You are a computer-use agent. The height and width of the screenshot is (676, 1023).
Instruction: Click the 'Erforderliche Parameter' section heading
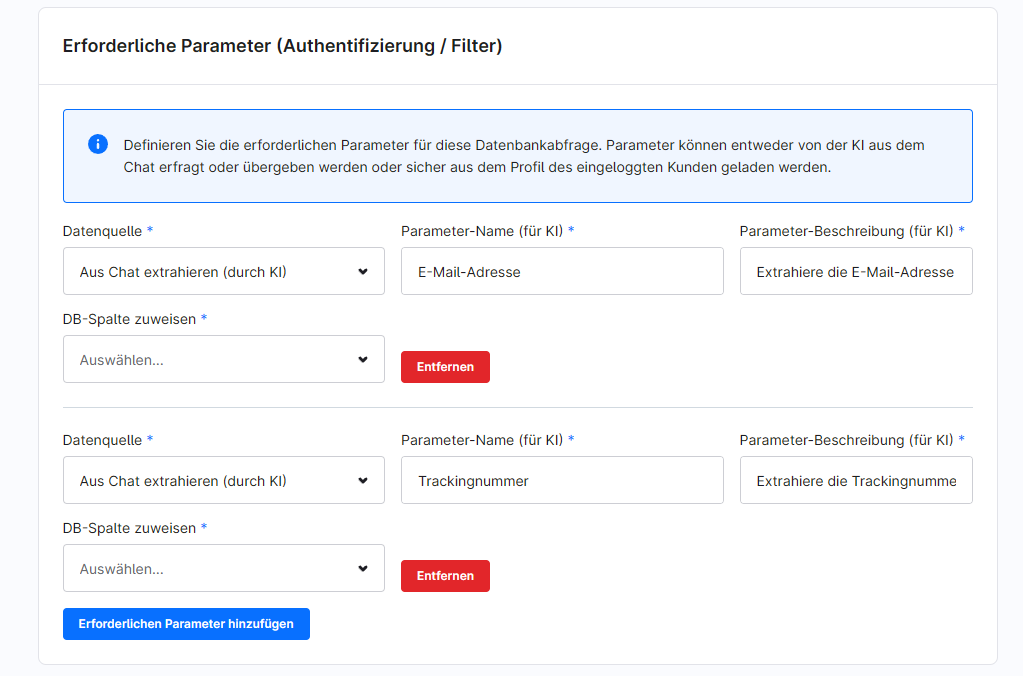coord(282,46)
